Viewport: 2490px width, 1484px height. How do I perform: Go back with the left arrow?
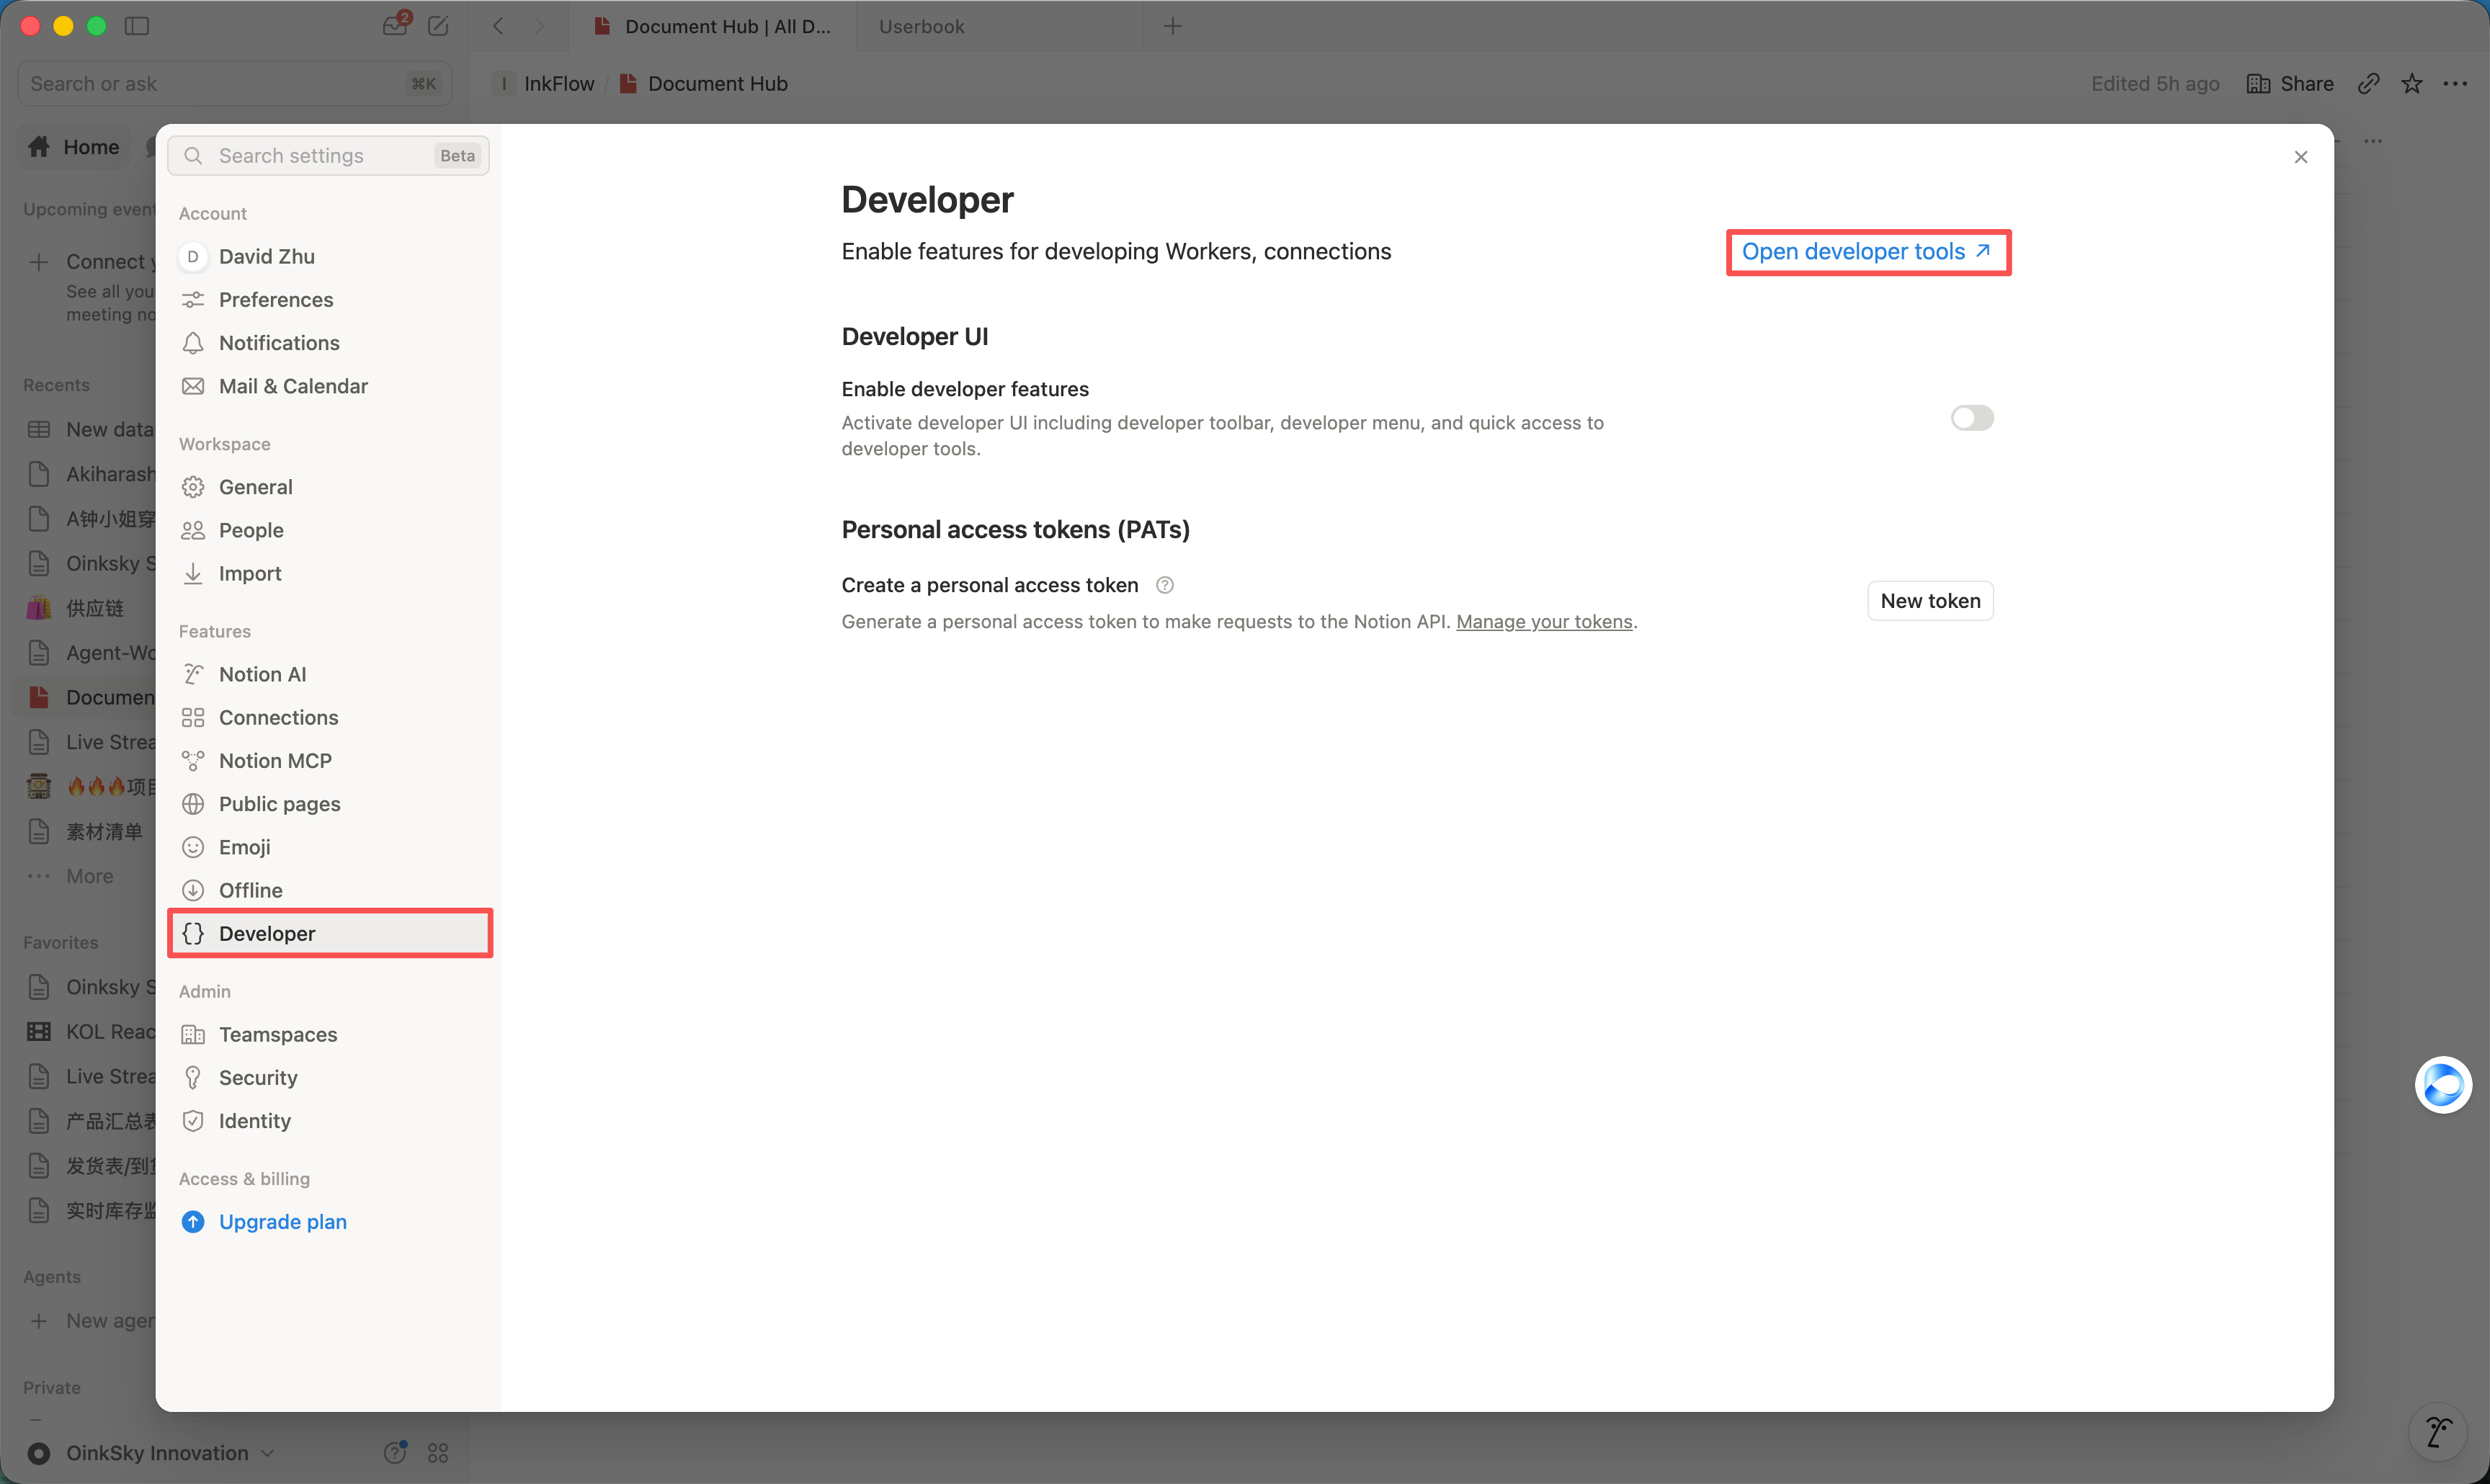(498, 26)
